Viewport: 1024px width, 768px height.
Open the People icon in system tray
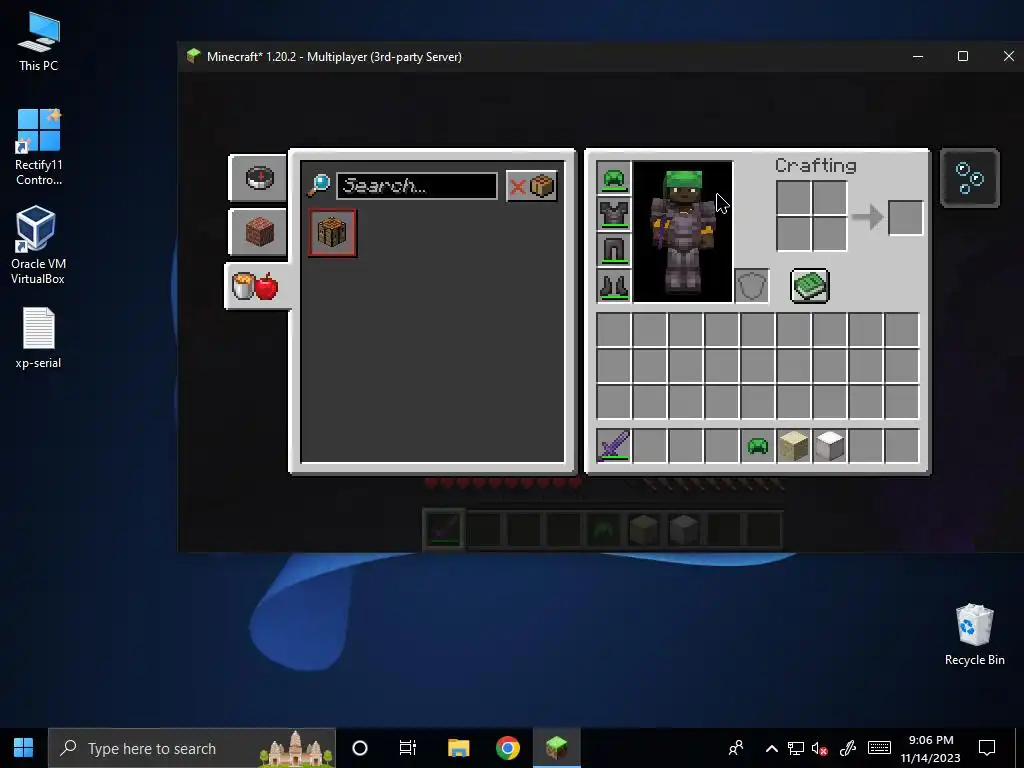(736, 748)
